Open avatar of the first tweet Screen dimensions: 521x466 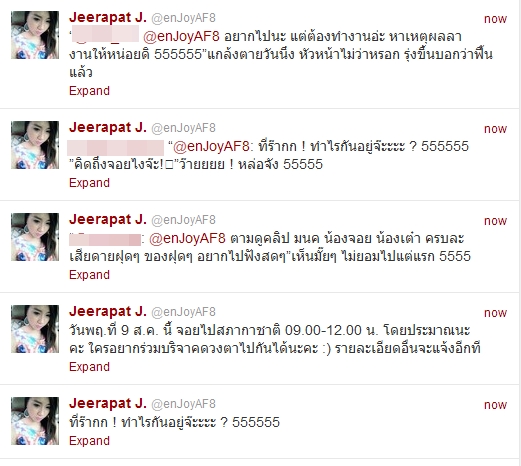point(35,35)
